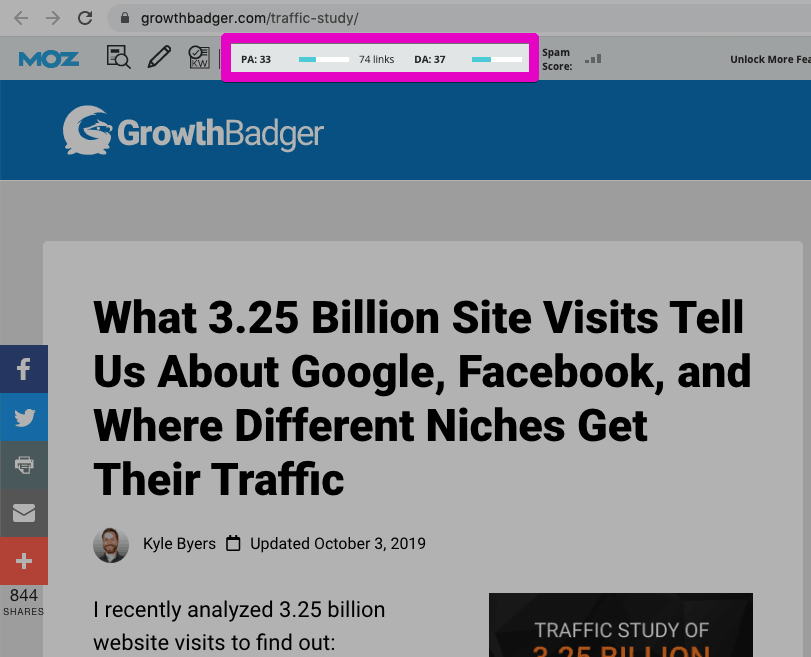Click the Spam Score label
The image size is (811, 657).
tap(557, 59)
